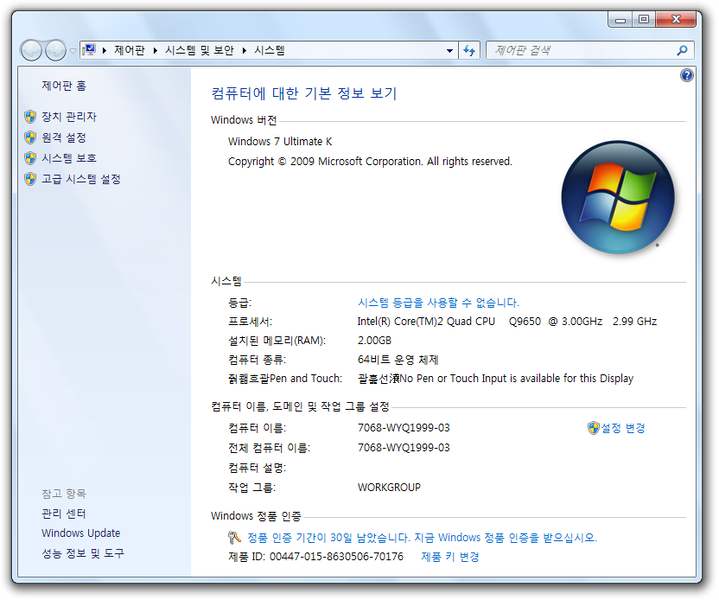Click the 64비트 운영 체제 value

pos(398,360)
